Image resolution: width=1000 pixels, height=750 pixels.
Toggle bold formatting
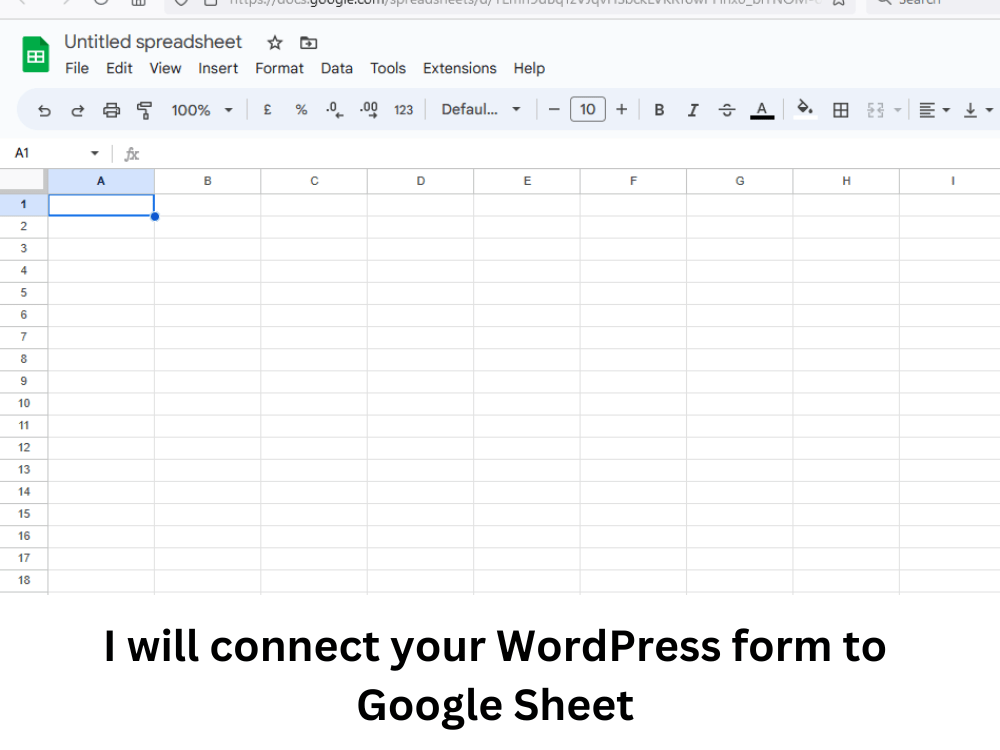[x=659, y=110]
